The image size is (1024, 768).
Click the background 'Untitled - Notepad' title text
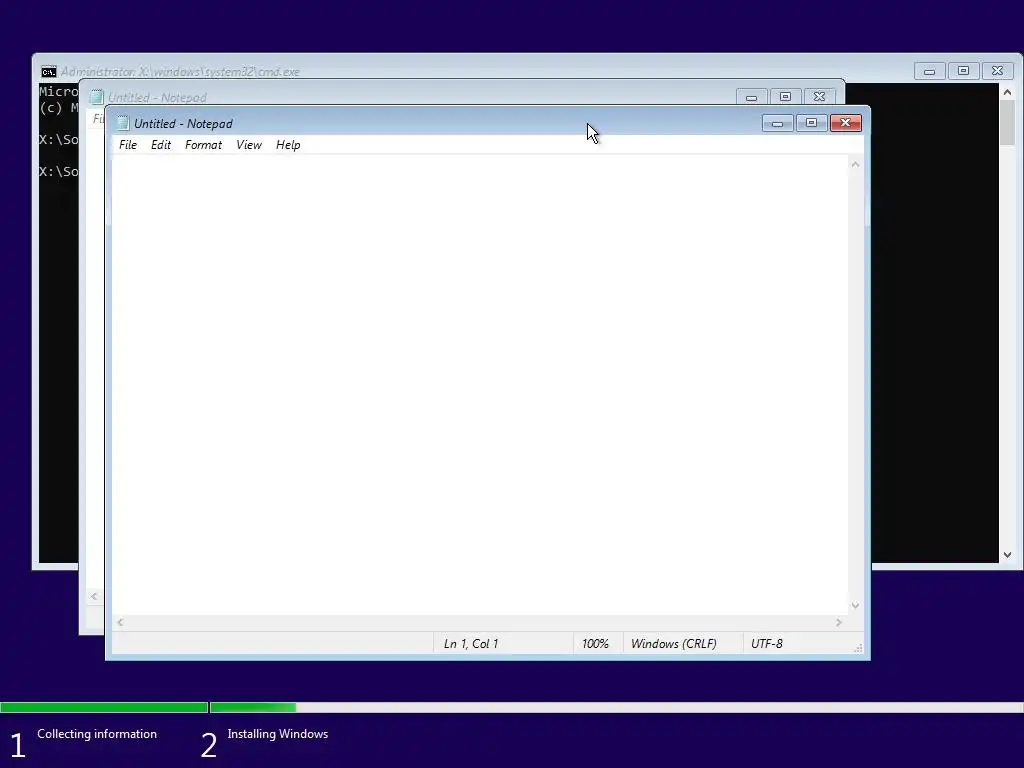click(x=157, y=97)
